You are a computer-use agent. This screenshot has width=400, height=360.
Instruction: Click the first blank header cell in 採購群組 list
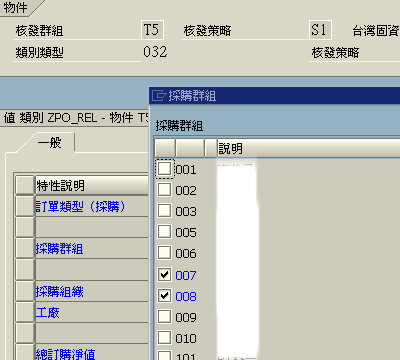164,148
